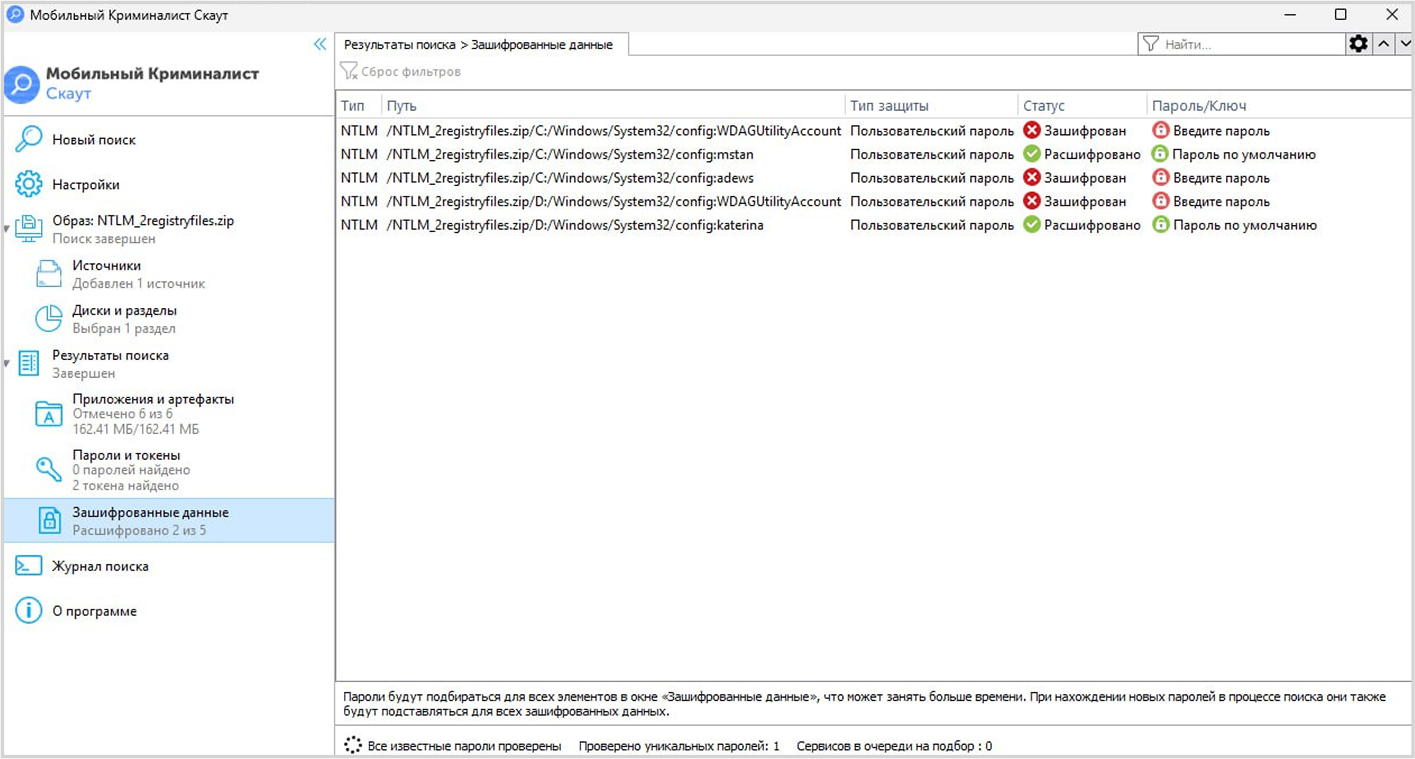
Task: Open About program sidebar item
Action: 94,611
